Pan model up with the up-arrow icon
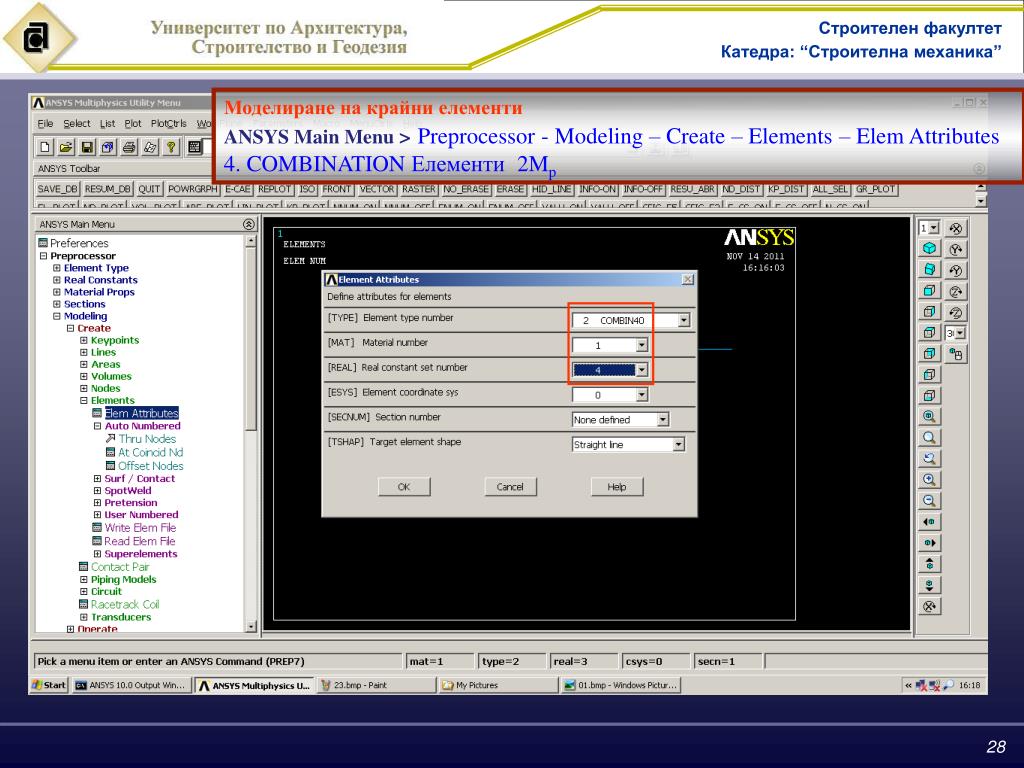The height and width of the screenshot is (768, 1024). pyautogui.click(x=929, y=564)
